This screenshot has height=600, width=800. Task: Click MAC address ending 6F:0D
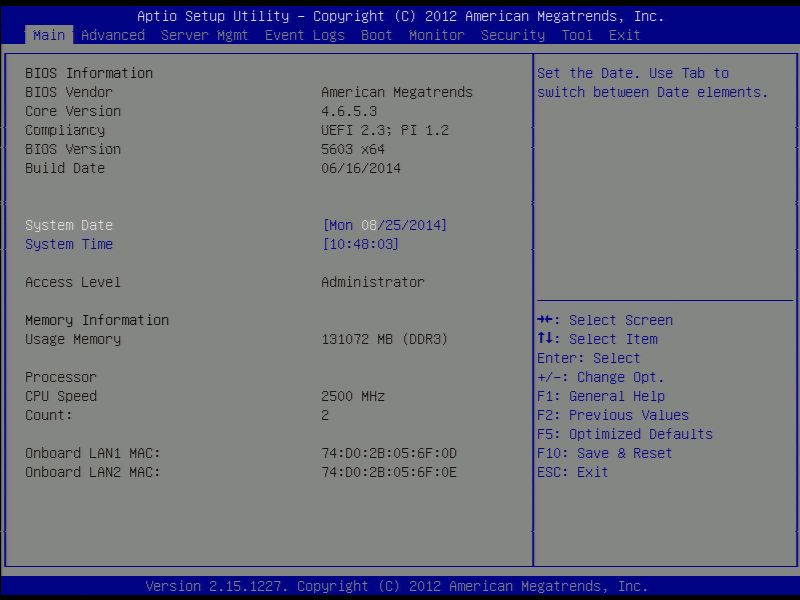click(389, 453)
